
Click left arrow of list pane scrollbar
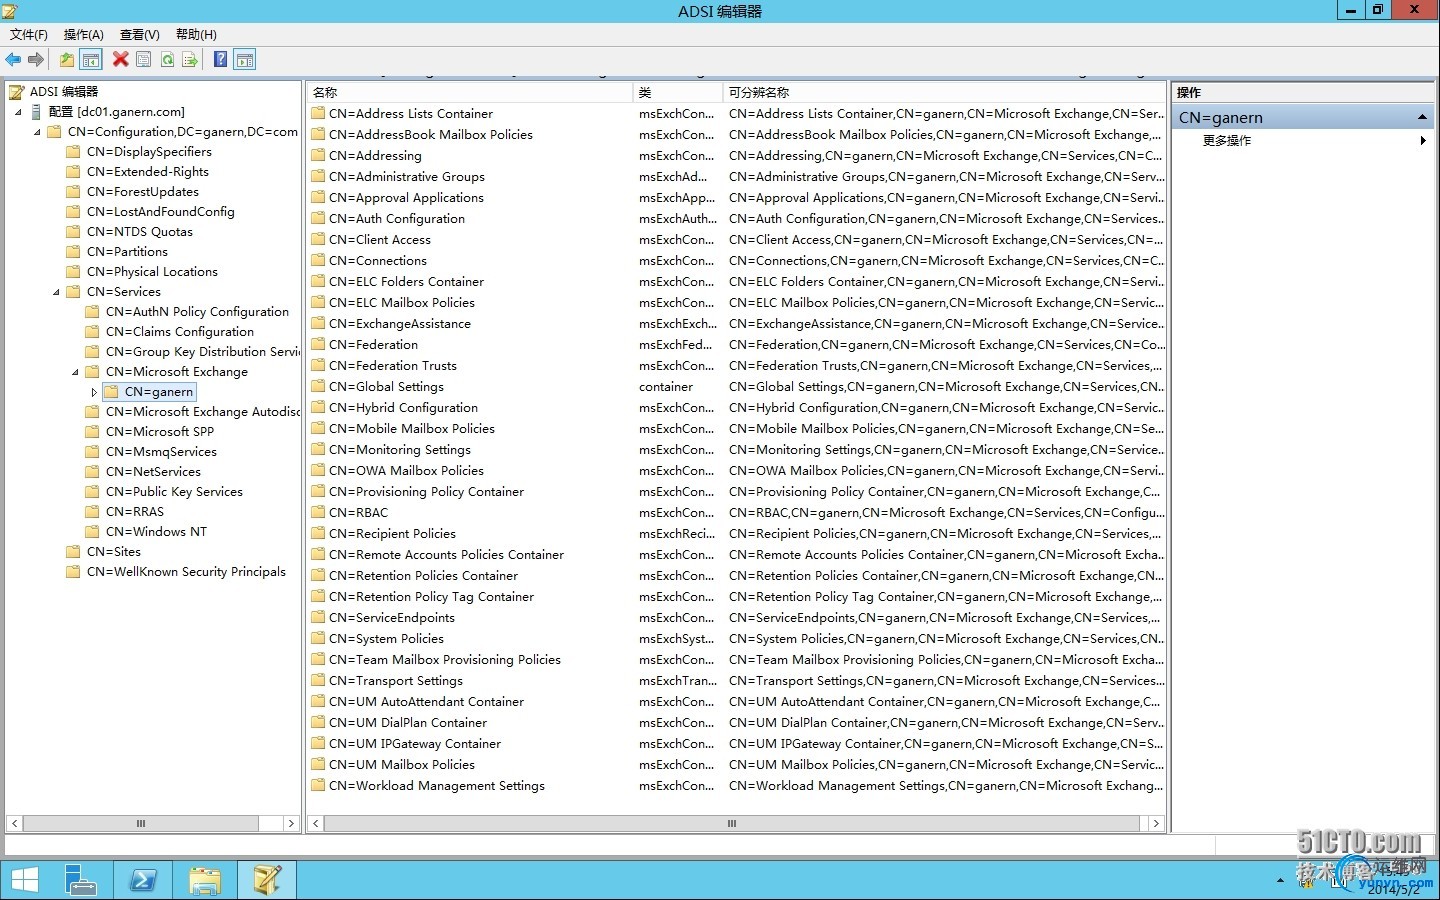316,823
